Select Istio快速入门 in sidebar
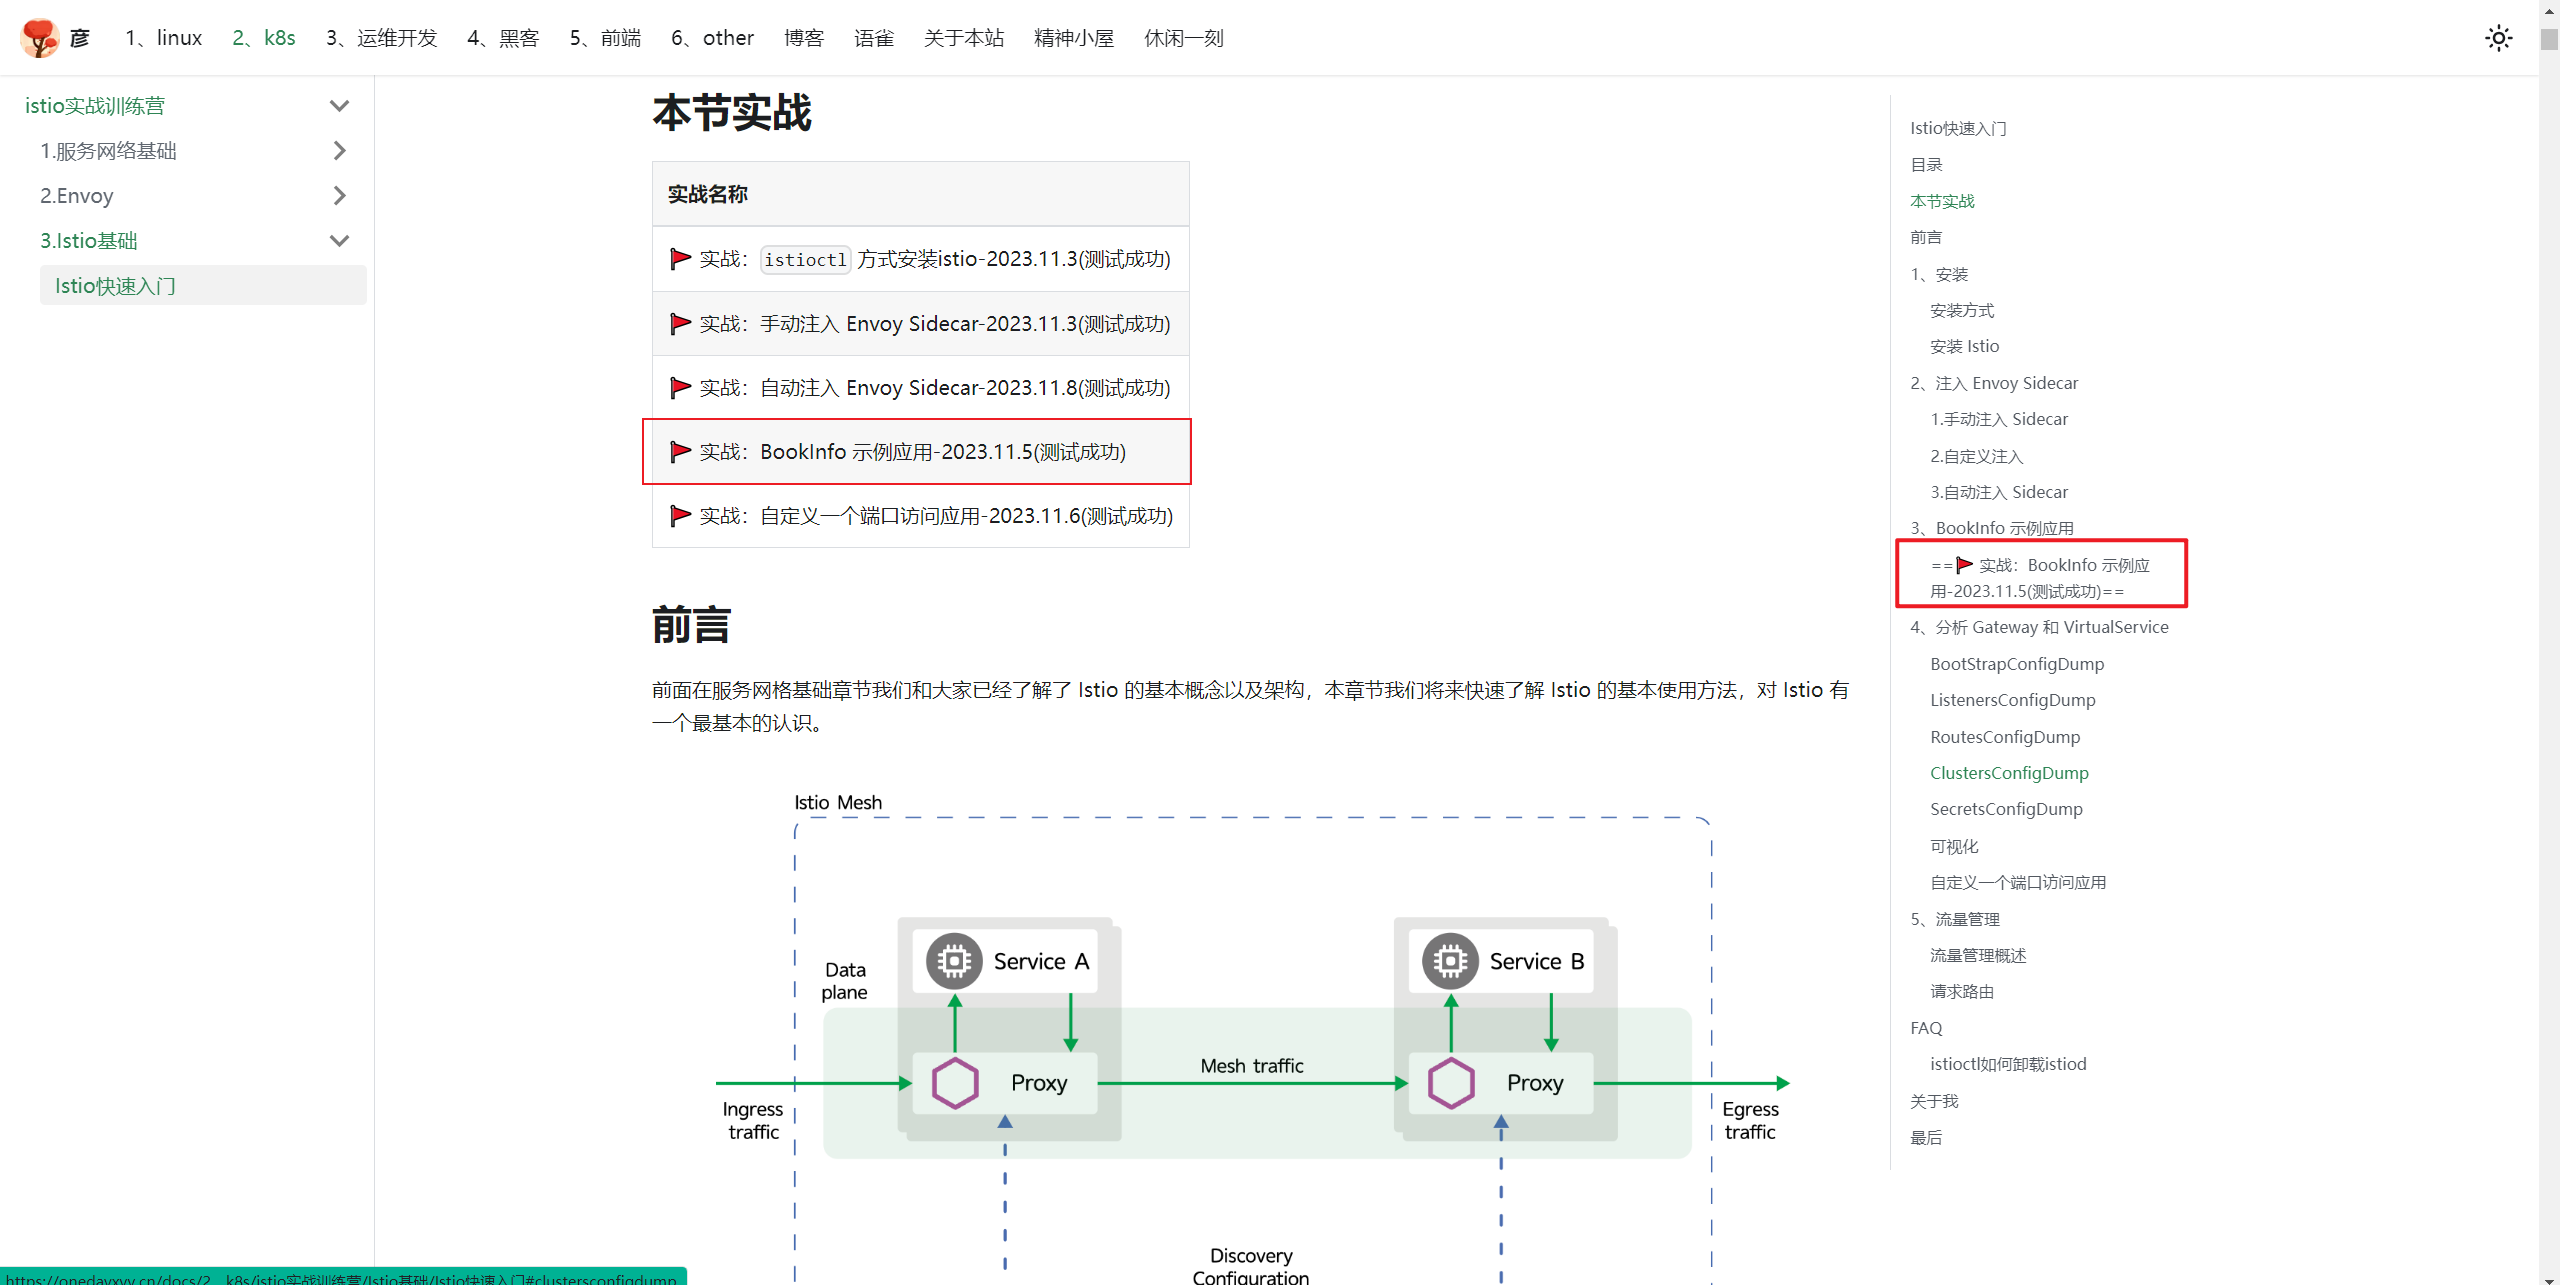The image size is (2560, 1285). pos(203,286)
